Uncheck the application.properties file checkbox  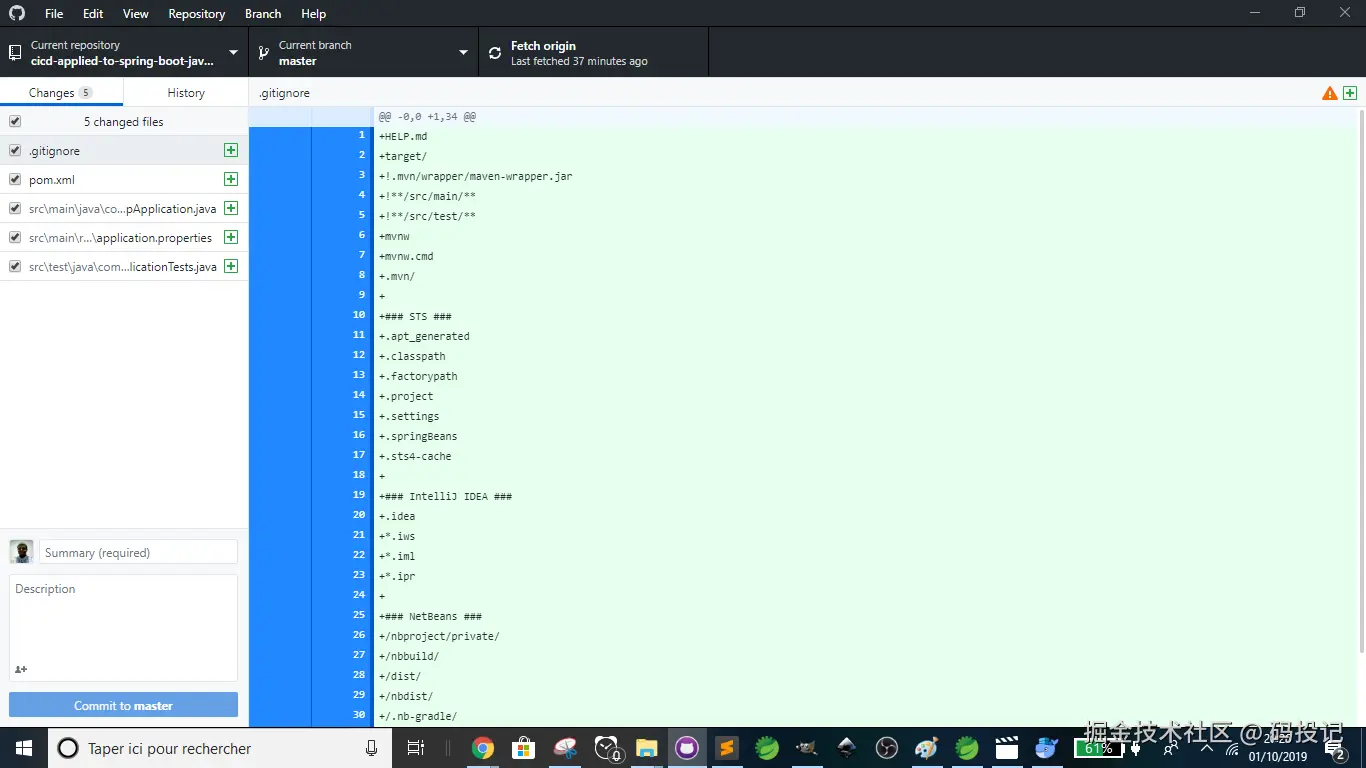pos(15,237)
